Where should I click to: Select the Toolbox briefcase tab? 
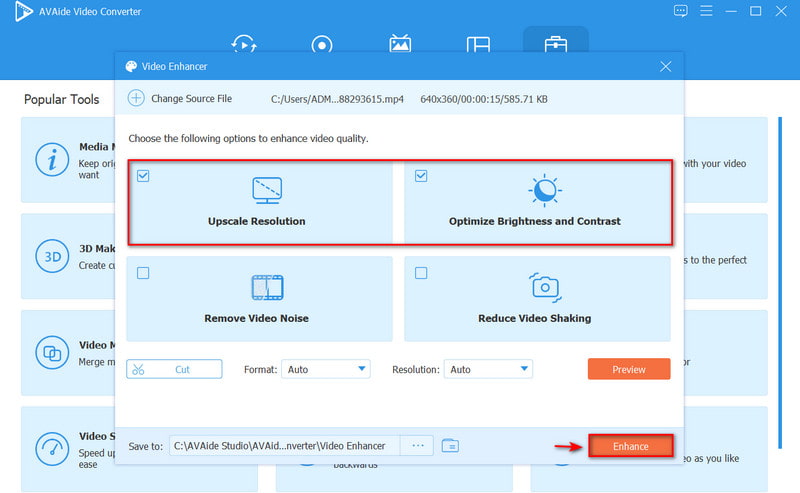coord(556,44)
